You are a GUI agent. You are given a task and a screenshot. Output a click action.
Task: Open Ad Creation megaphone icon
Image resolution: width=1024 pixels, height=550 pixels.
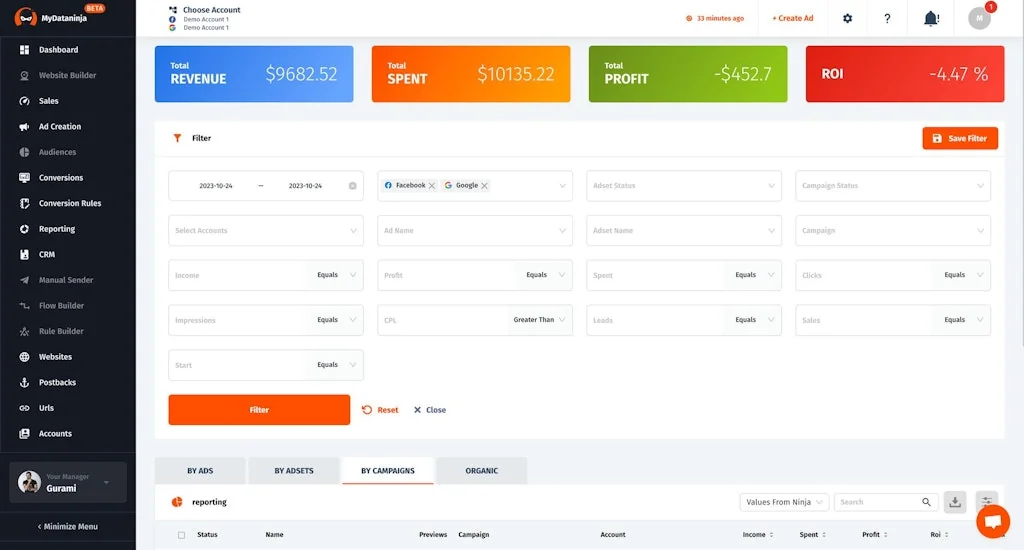pyautogui.click(x=24, y=127)
